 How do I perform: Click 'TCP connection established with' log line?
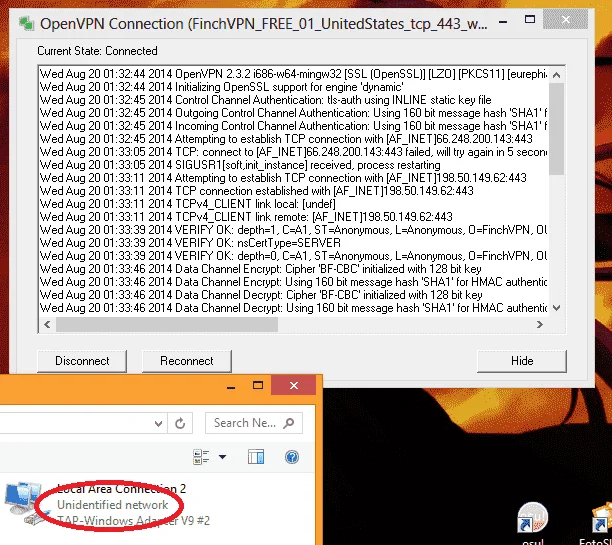pyautogui.click(x=256, y=191)
